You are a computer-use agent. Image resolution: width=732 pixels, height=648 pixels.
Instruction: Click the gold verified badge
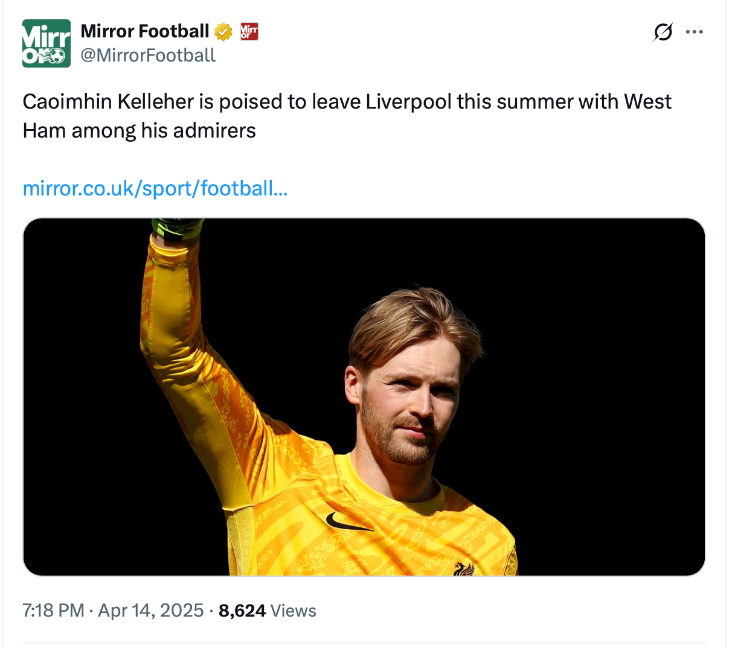coord(224,32)
